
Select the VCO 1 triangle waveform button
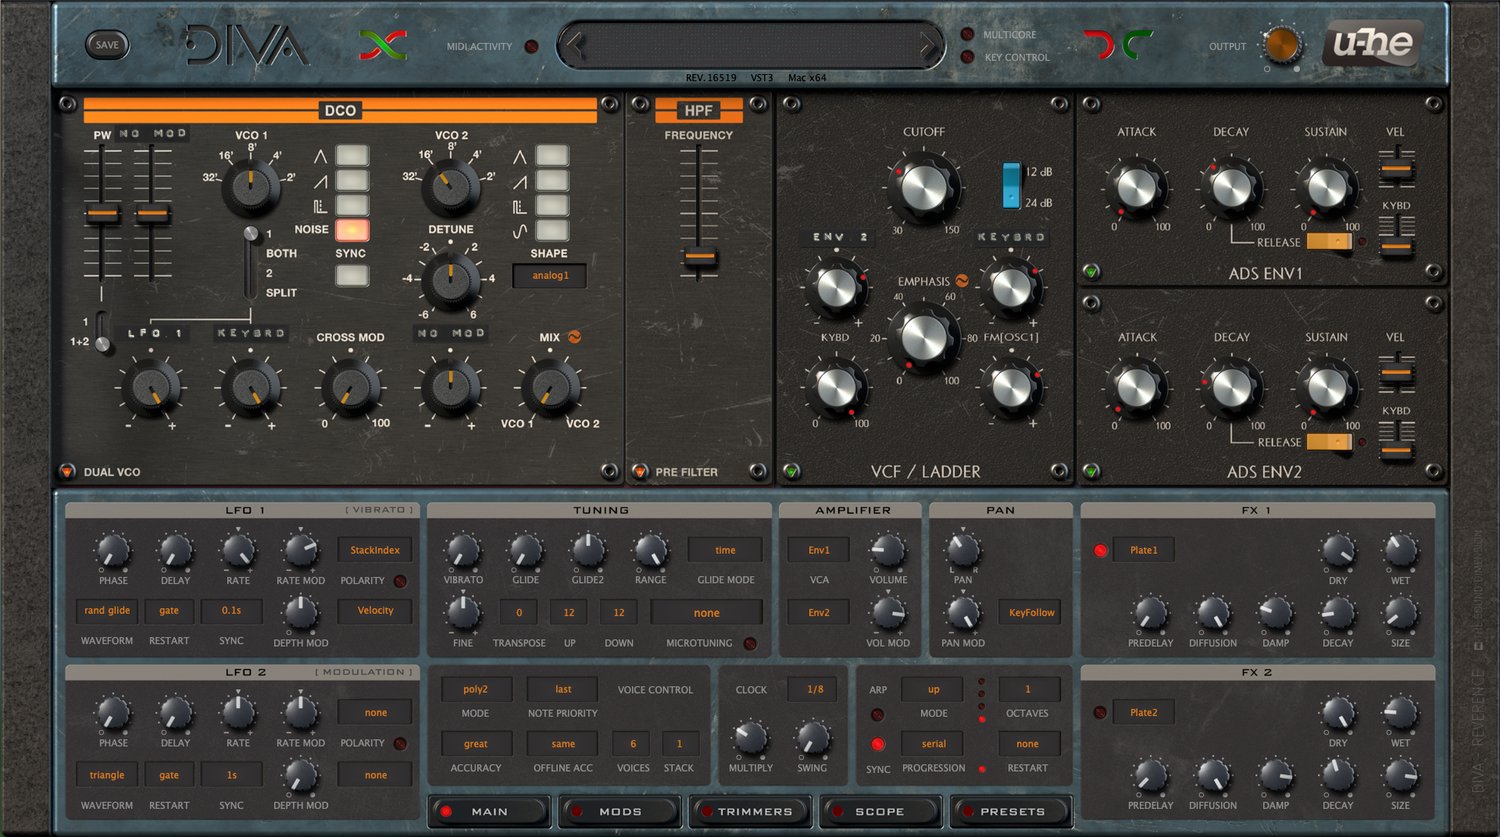352,155
